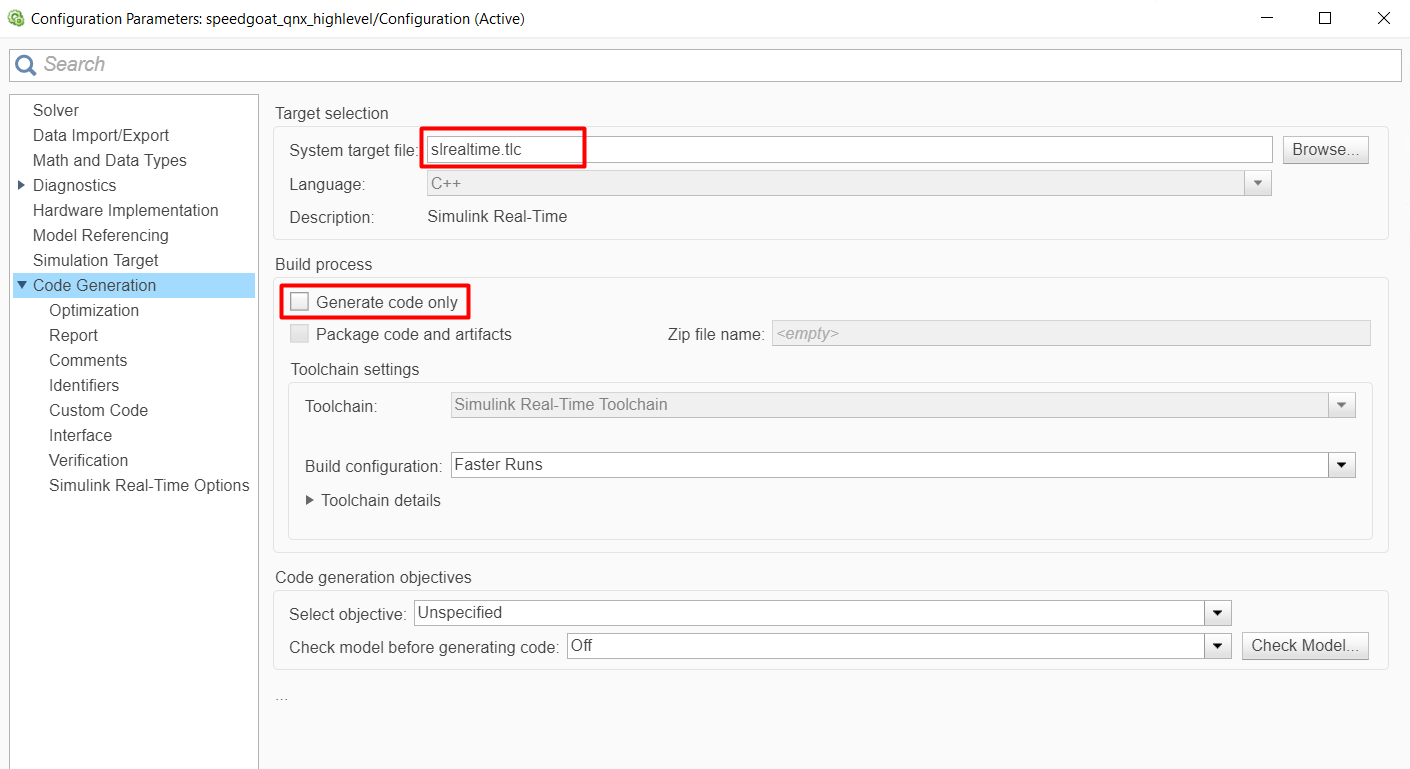Enable the Generate code only checkbox
The width and height of the screenshot is (1410, 769).
tap(300, 302)
